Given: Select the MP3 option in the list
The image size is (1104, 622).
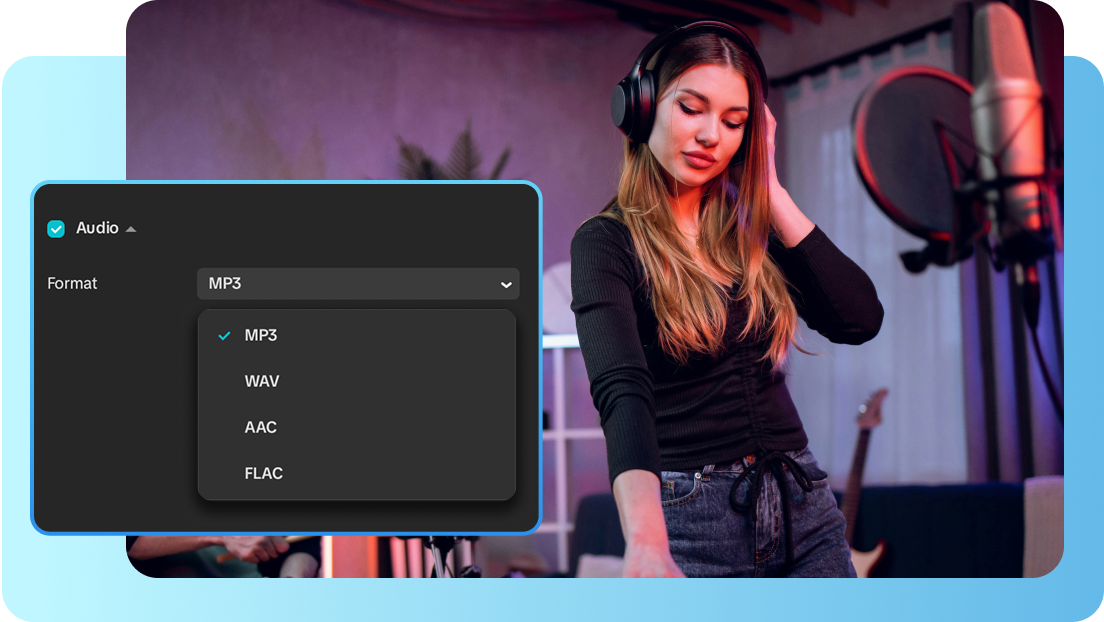Looking at the screenshot, I should pyautogui.click(x=262, y=335).
